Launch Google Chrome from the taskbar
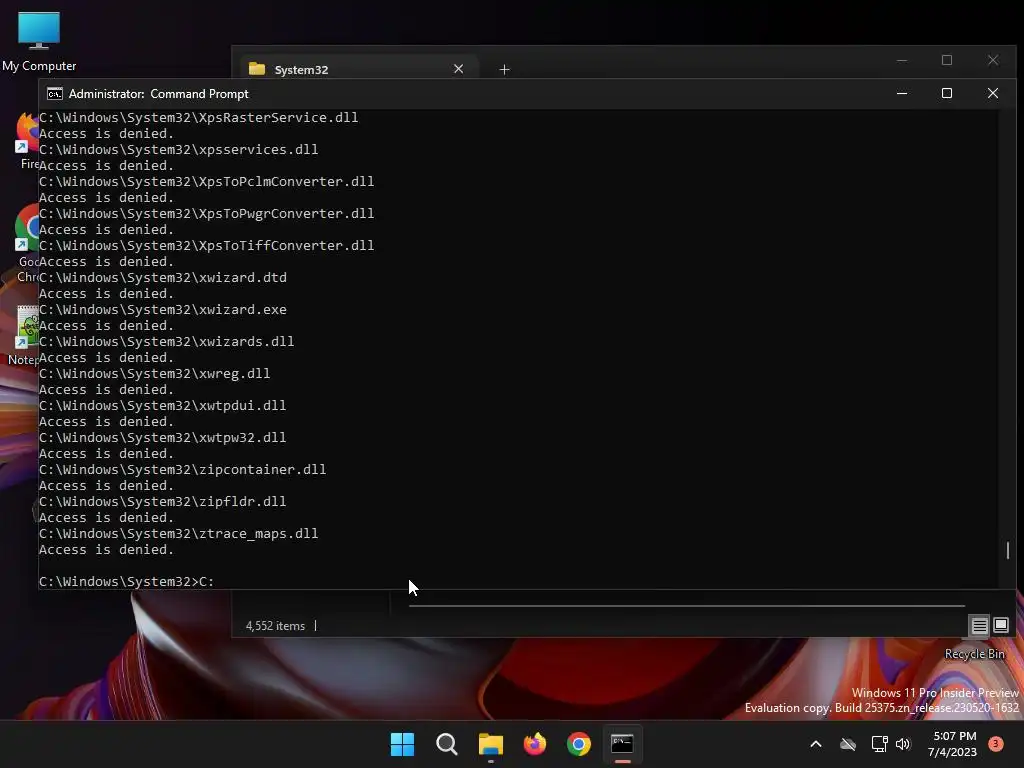This screenshot has width=1024, height=768. pyautogui.click(x=579, y=744)
